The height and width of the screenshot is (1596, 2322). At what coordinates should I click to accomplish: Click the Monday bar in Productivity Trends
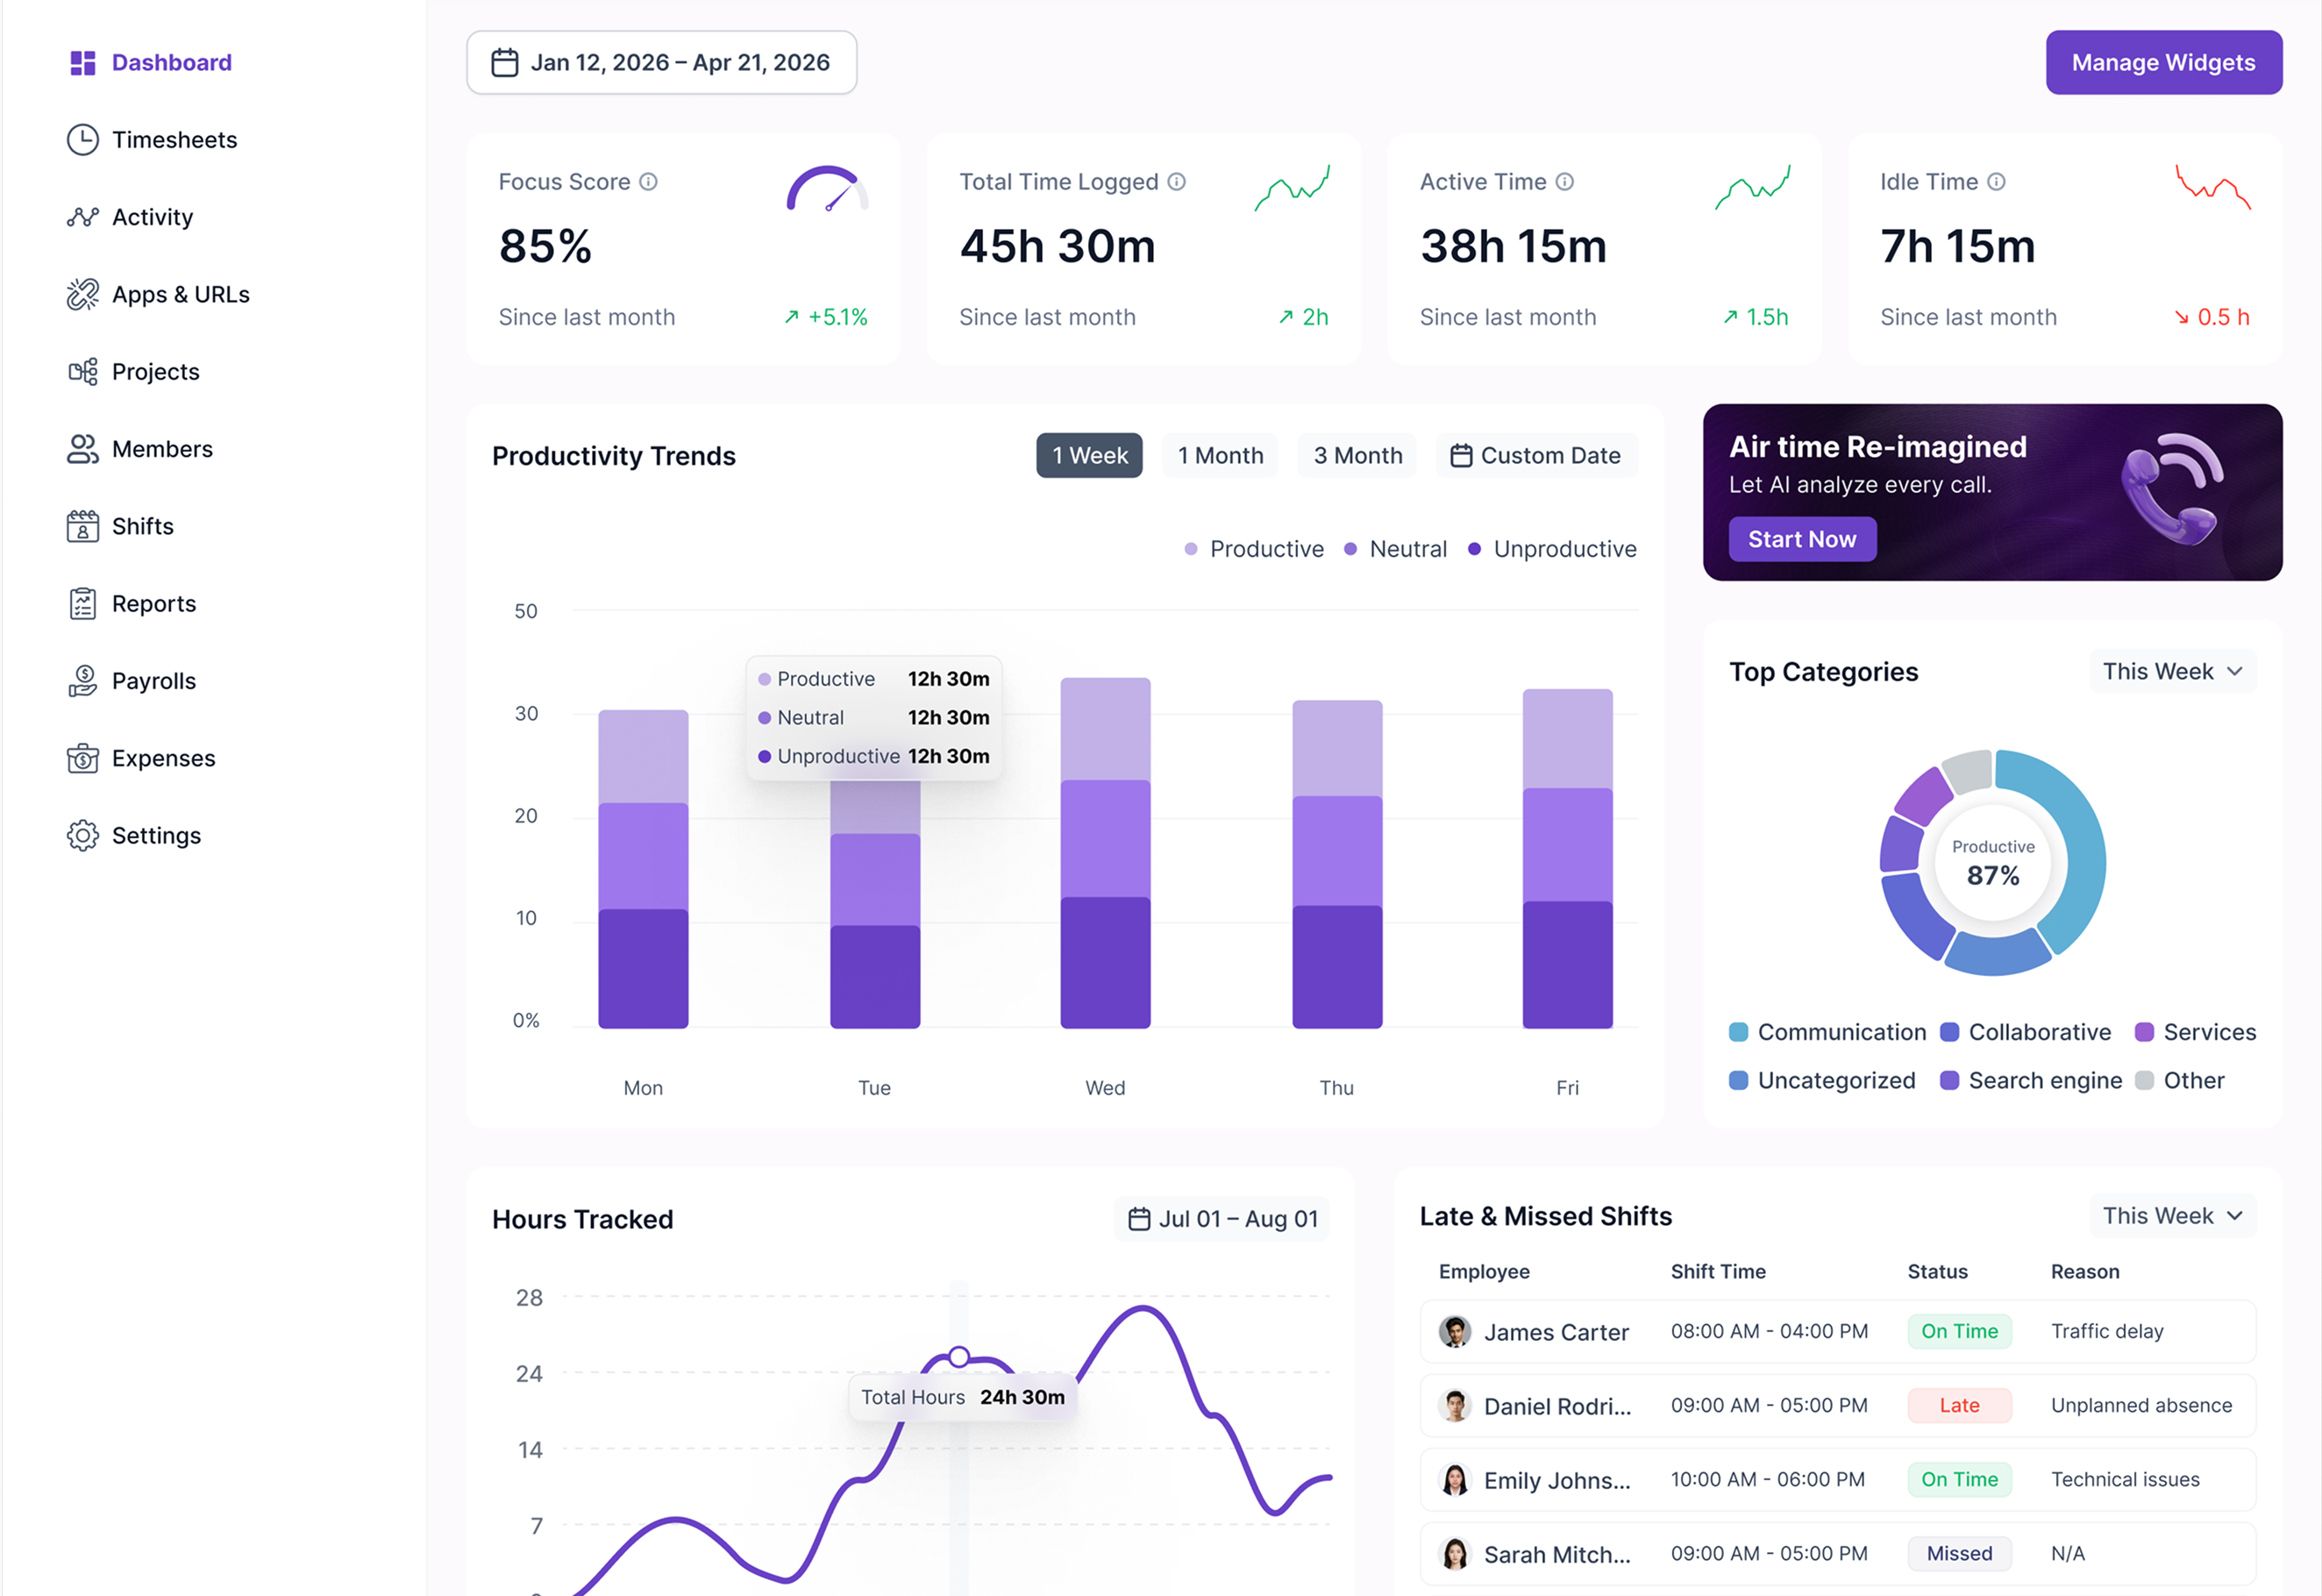tap(643, 869)
